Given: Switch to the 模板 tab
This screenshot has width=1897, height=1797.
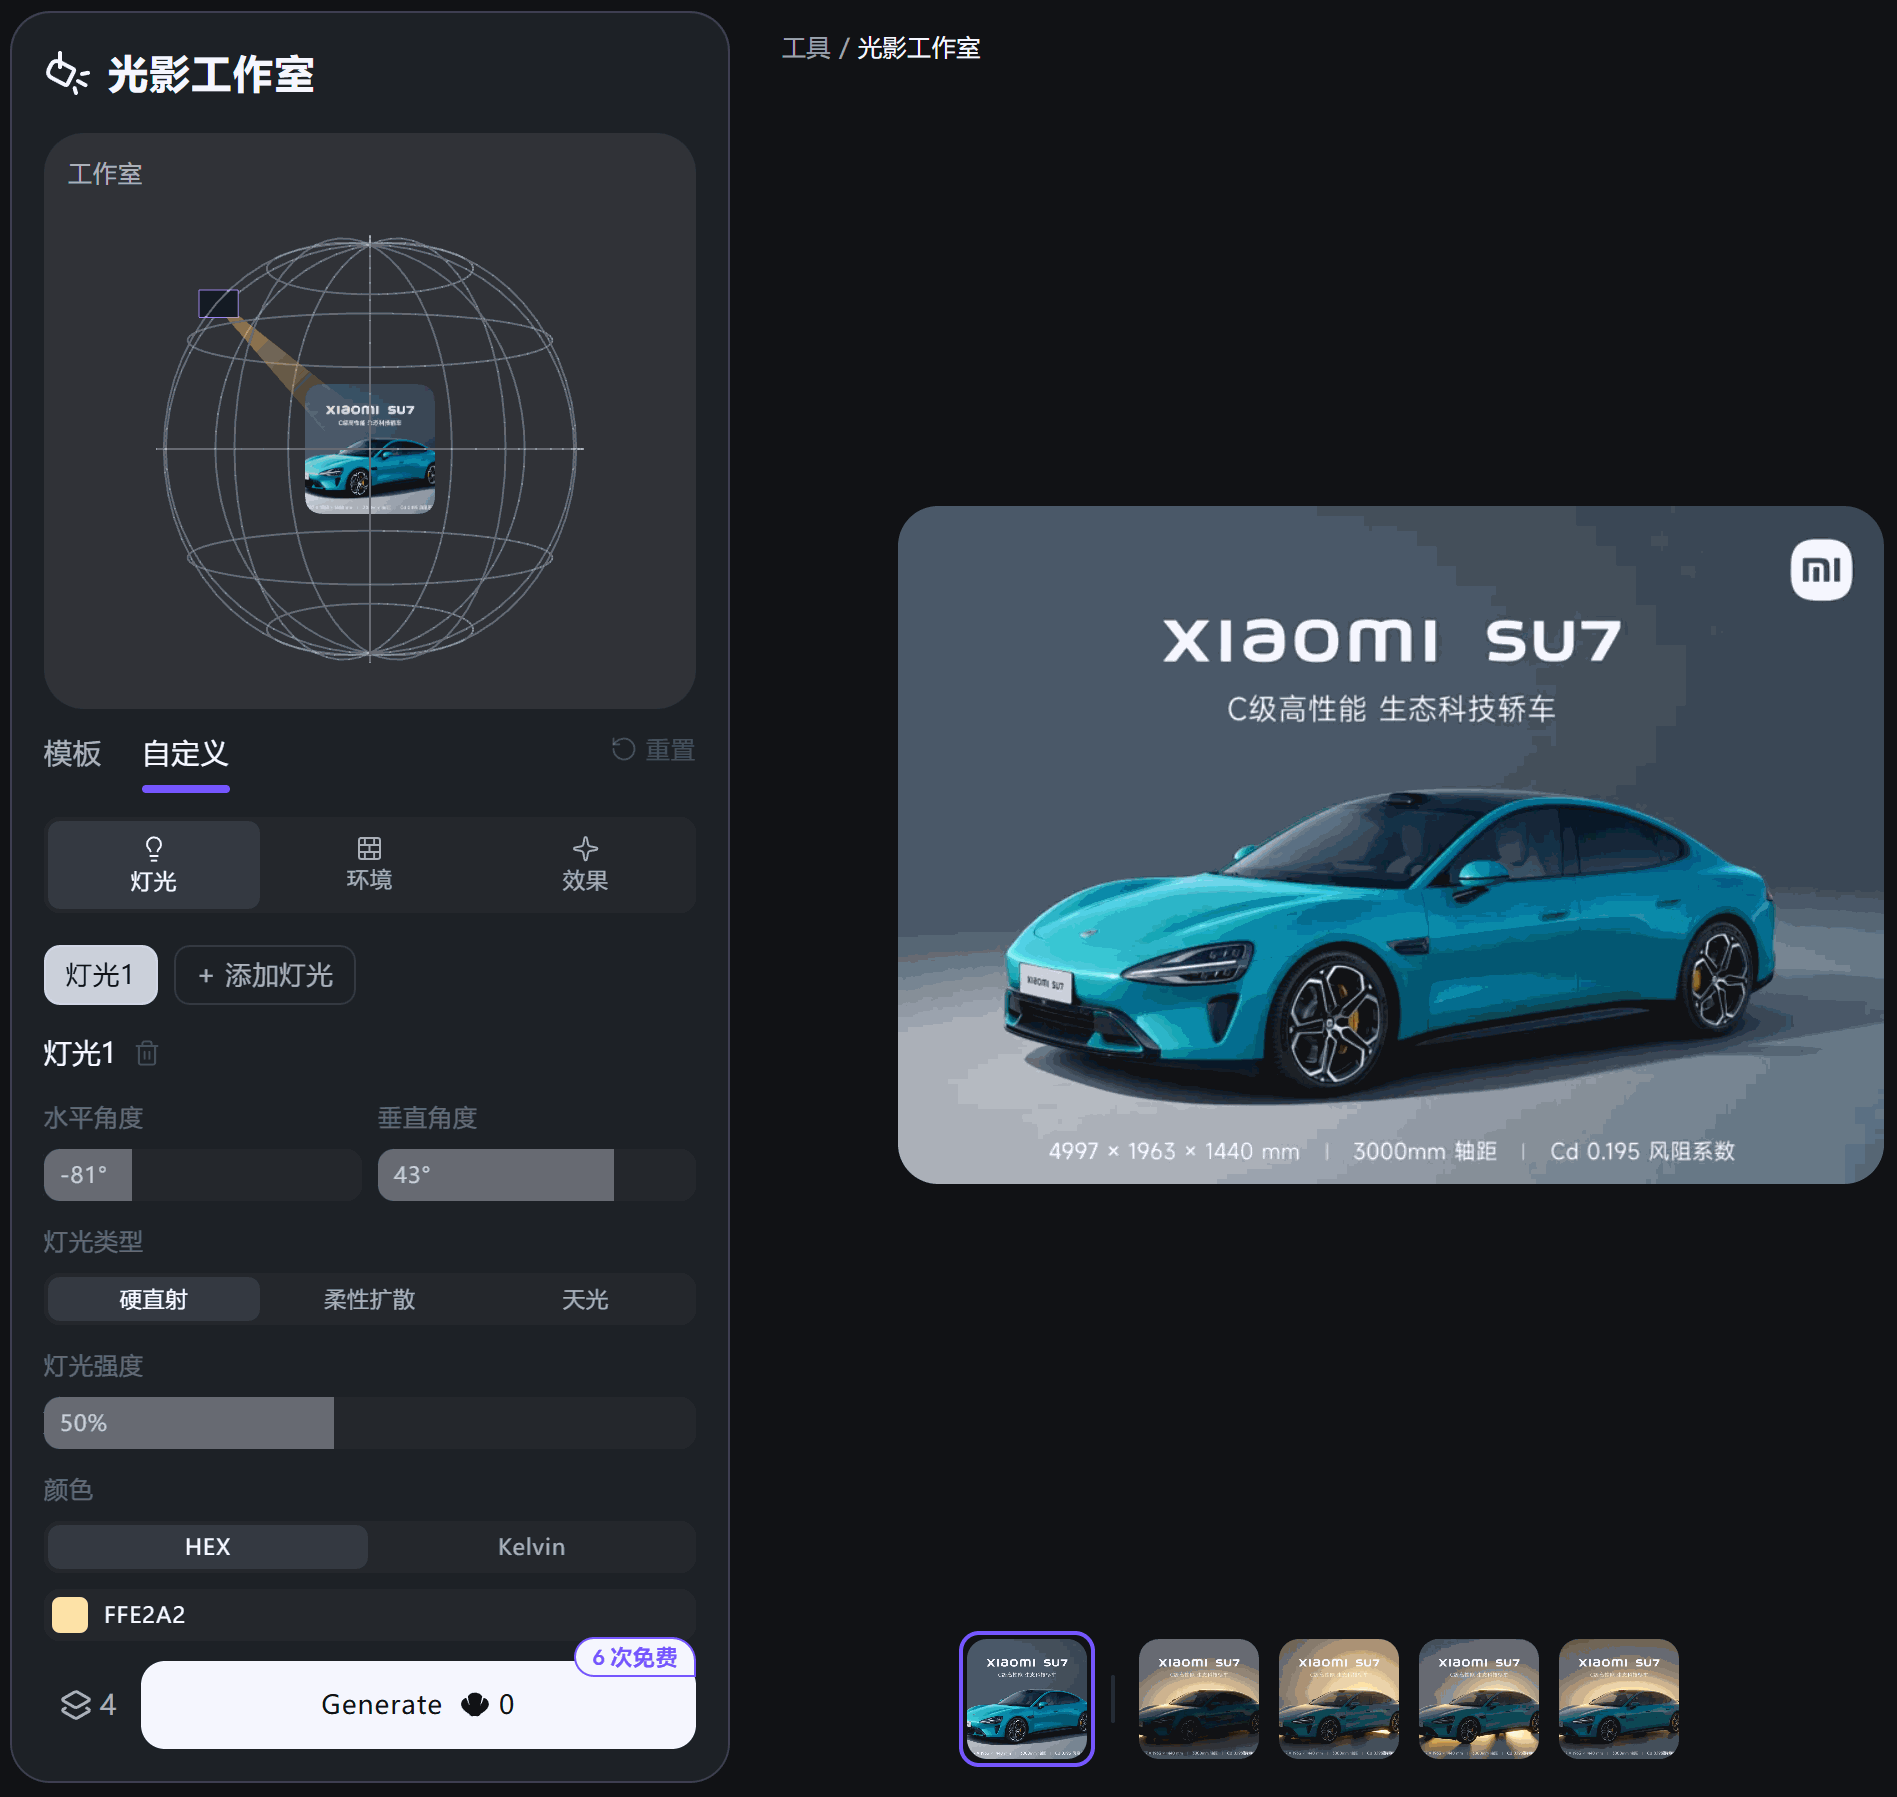Looking at the screenshot, I should [72, 753].
